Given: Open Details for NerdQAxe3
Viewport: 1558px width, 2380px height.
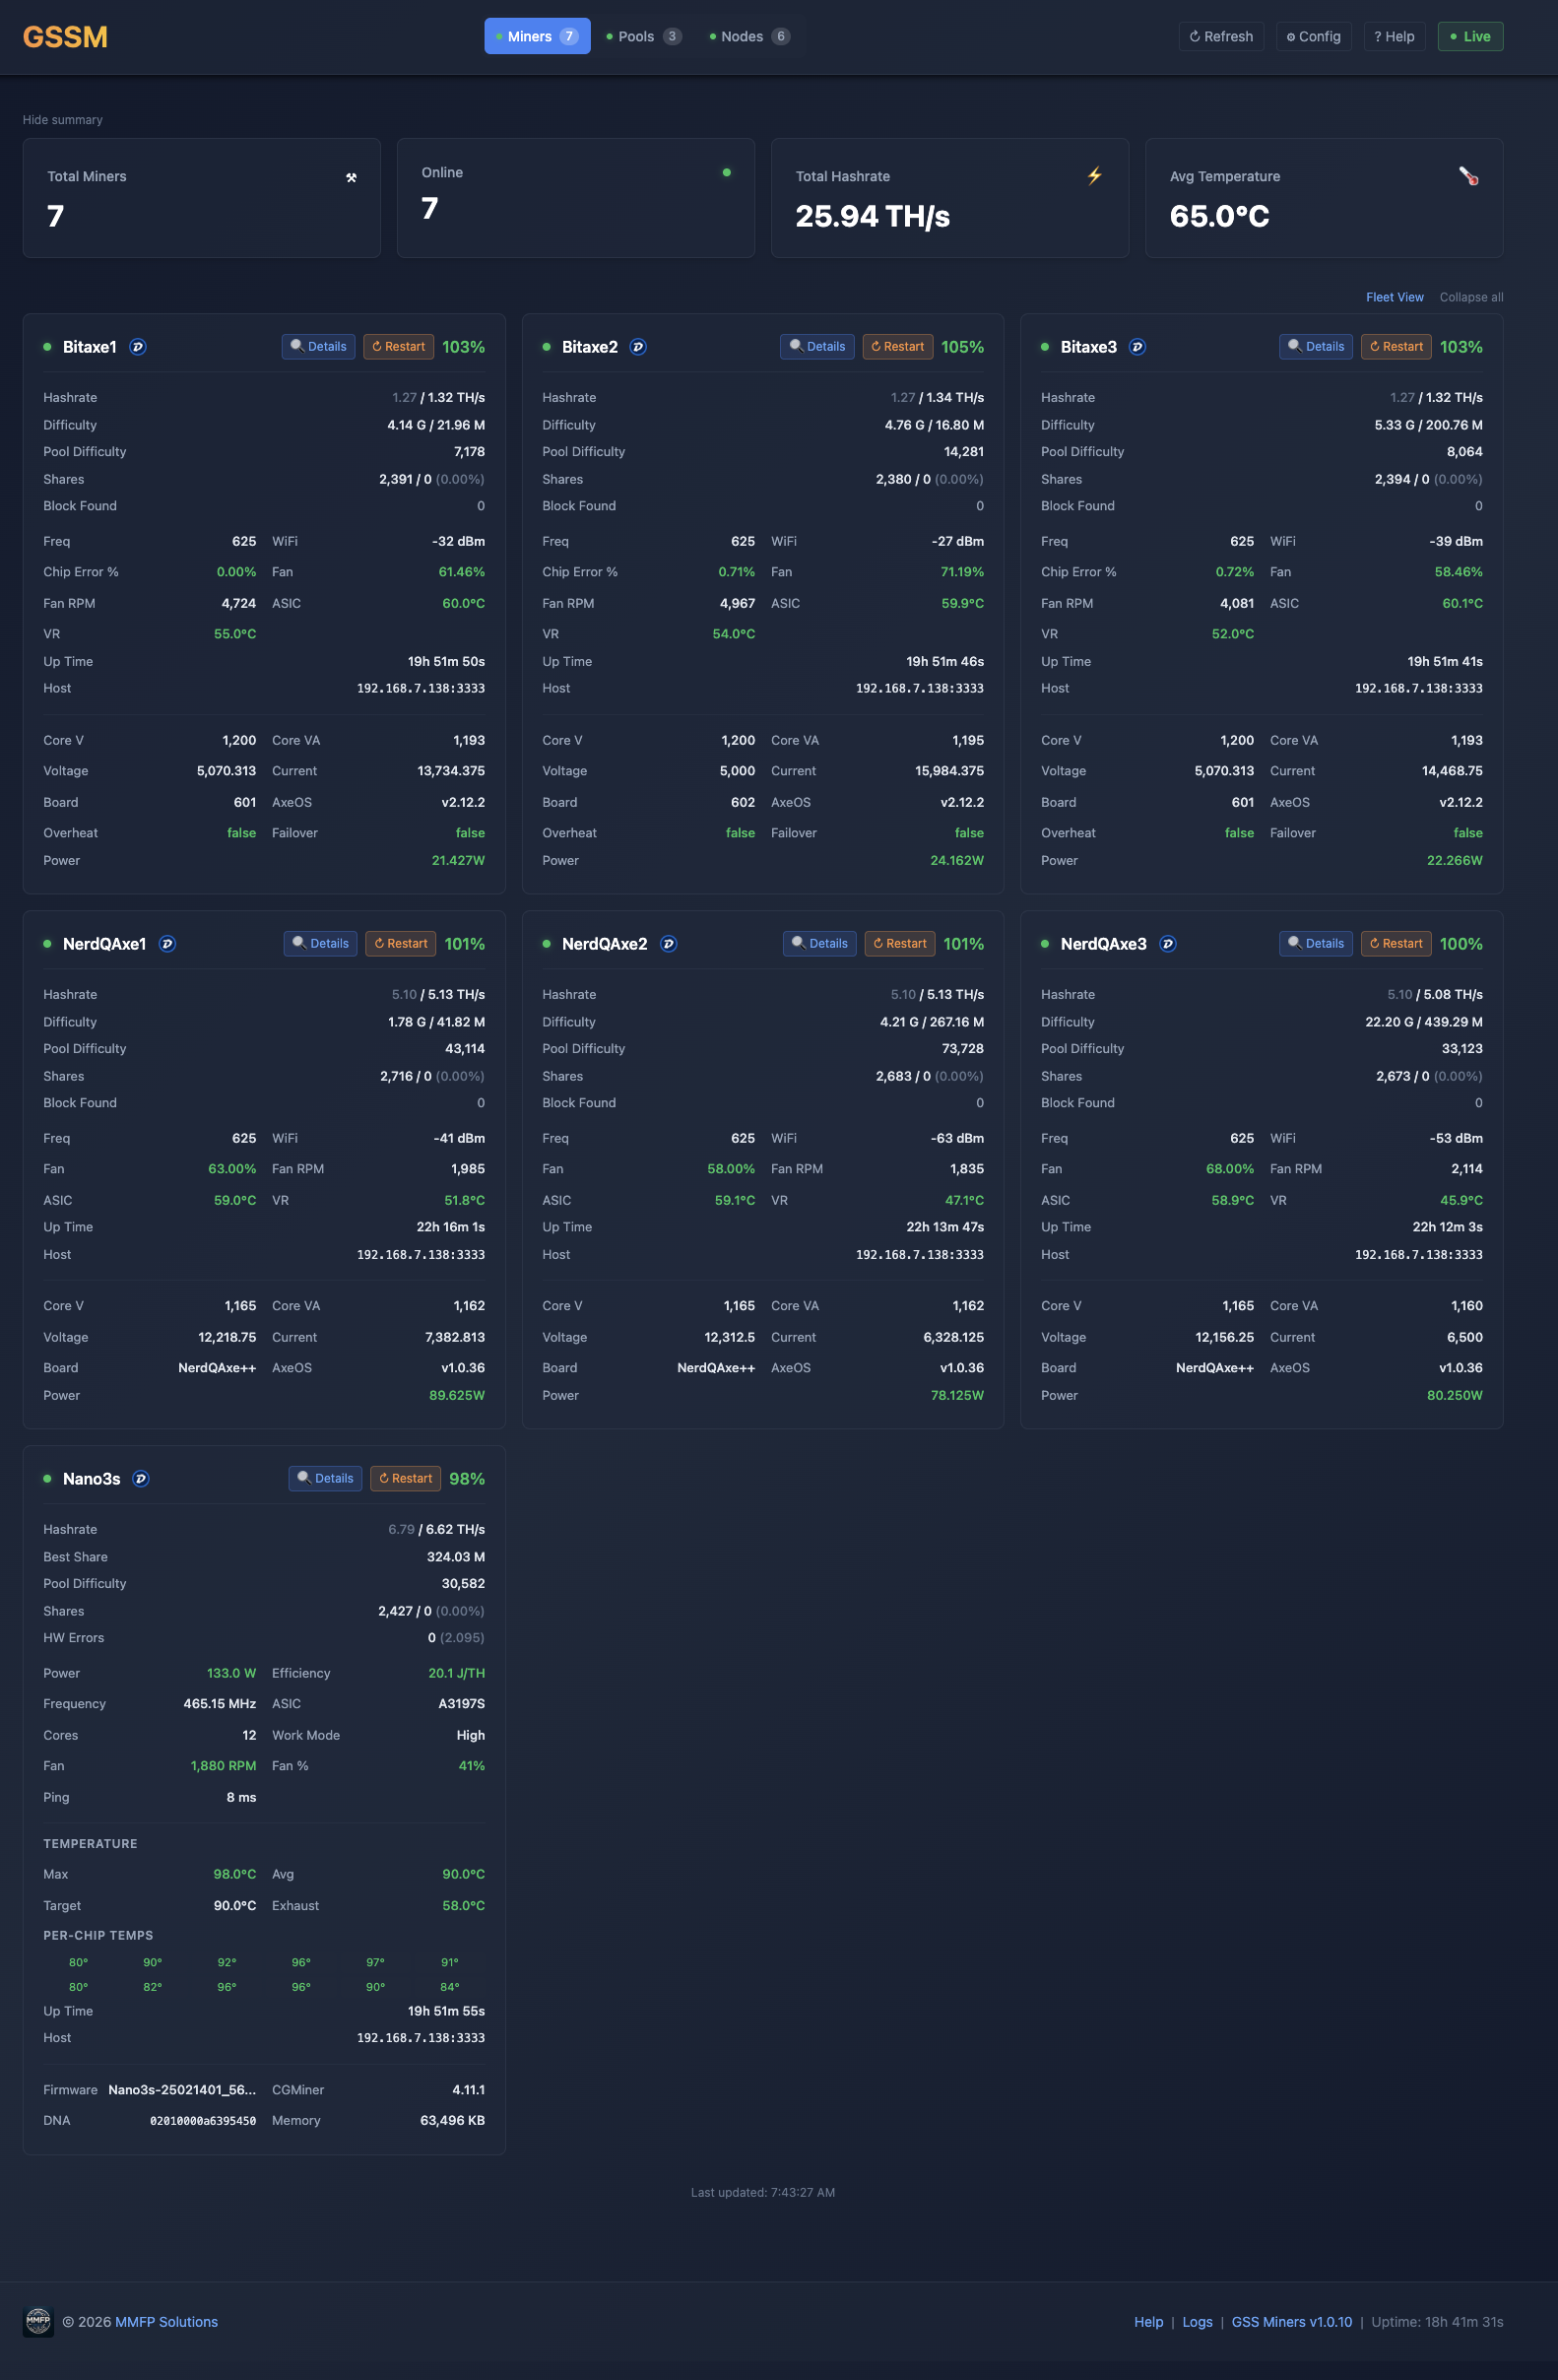Looking at the screenshot, I should (x=1316, y=944).
